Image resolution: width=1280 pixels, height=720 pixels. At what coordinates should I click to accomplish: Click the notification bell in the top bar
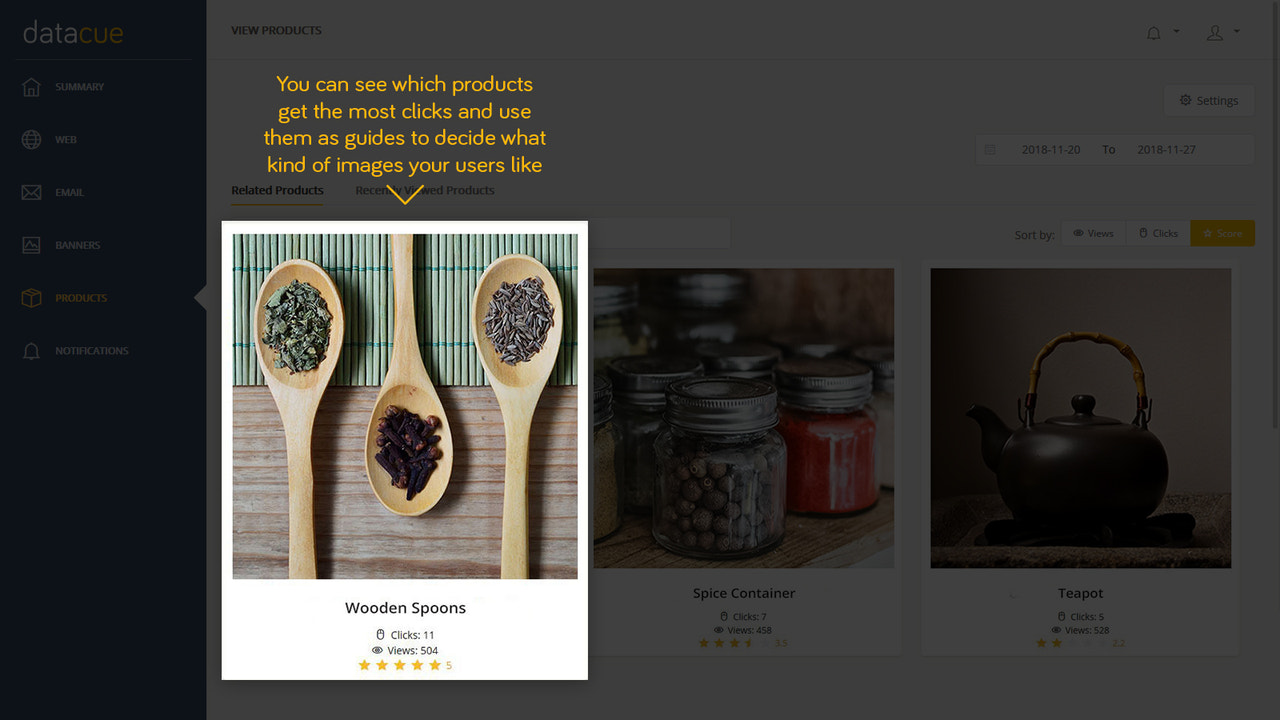click(x=1152, y=31)
